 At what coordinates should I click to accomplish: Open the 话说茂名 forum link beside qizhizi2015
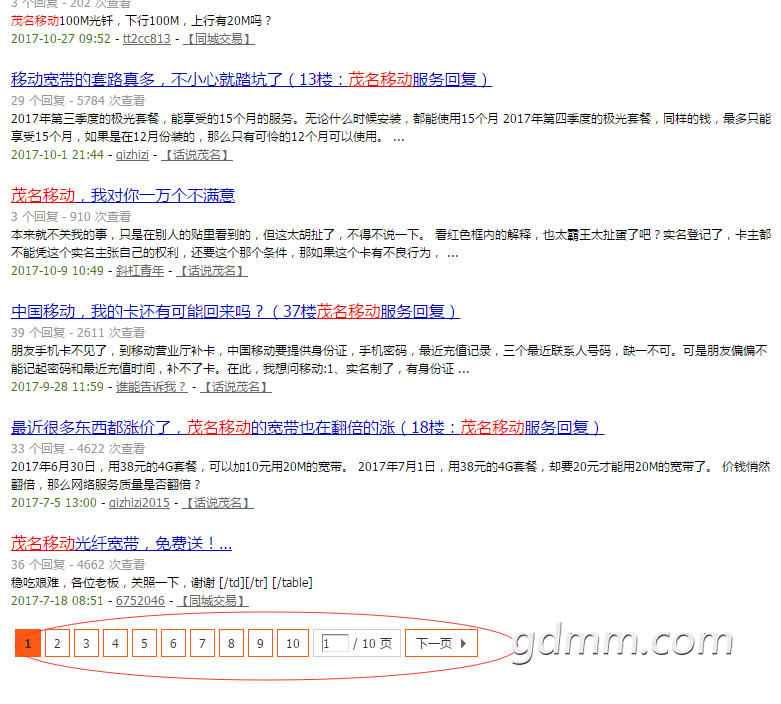click(x=218, y=503)
